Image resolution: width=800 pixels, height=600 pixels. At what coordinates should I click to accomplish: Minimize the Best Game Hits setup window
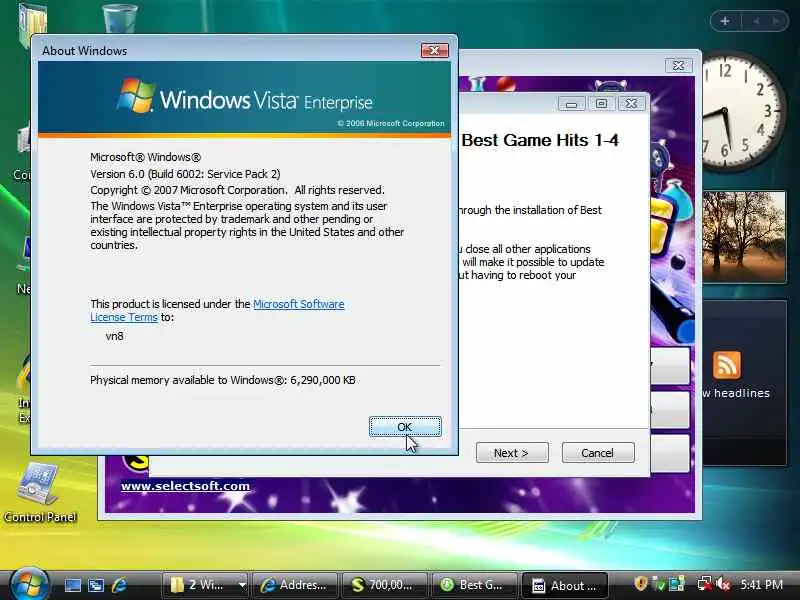pos(571,104)
